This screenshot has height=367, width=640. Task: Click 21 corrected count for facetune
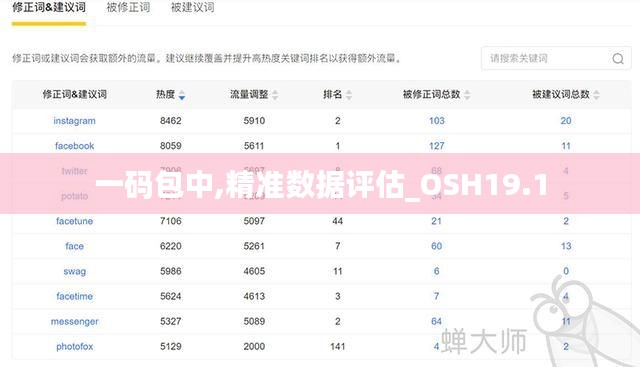click(x=436, y=221)
